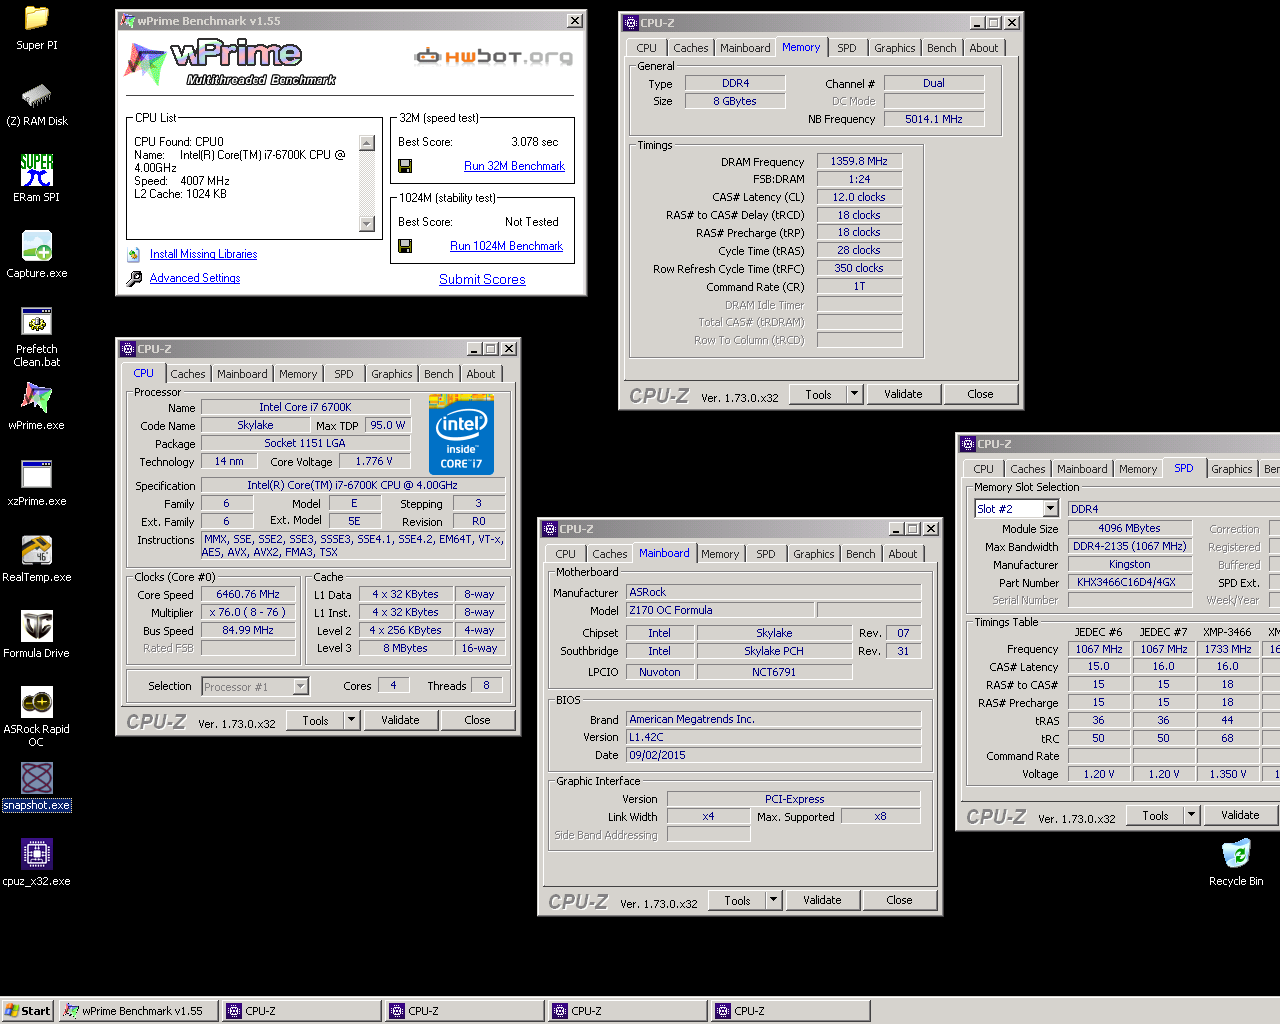Click the Core Speed value 6460.76 MHz
Image resolution: width=1280 pixels, height=1024 pixels.
tap(248, 594)
